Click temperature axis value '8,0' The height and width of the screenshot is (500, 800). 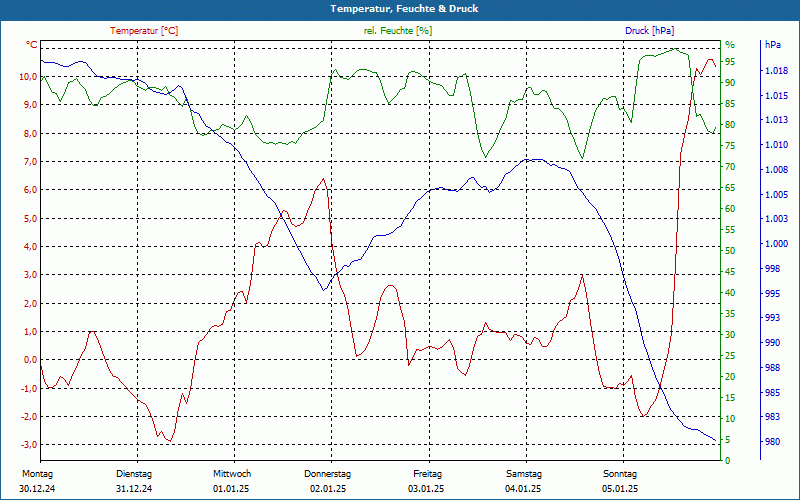pos(30,133)
